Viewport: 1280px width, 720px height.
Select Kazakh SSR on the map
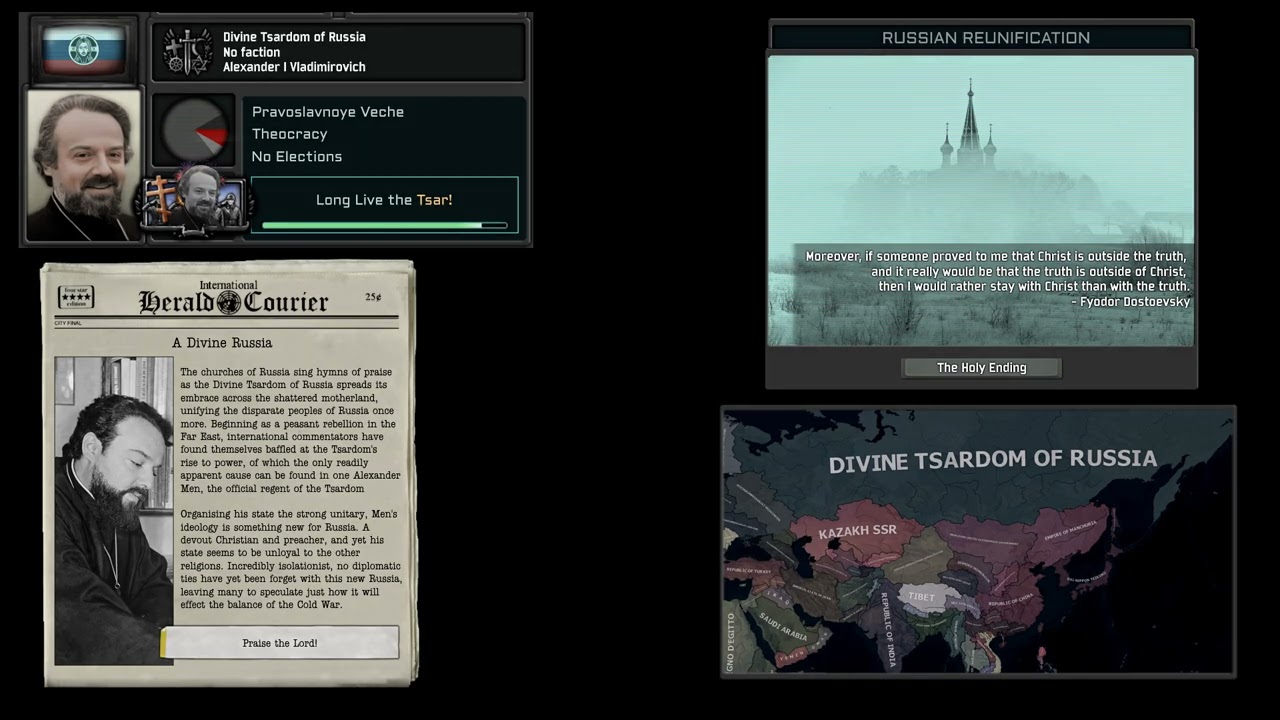click(857, 531)
